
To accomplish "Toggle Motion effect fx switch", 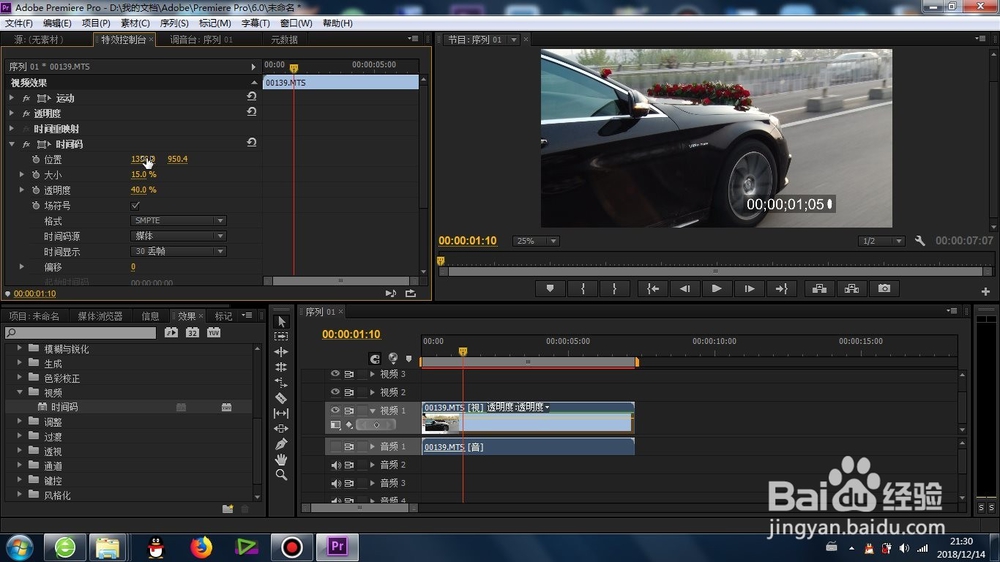I will coord(26,98).
